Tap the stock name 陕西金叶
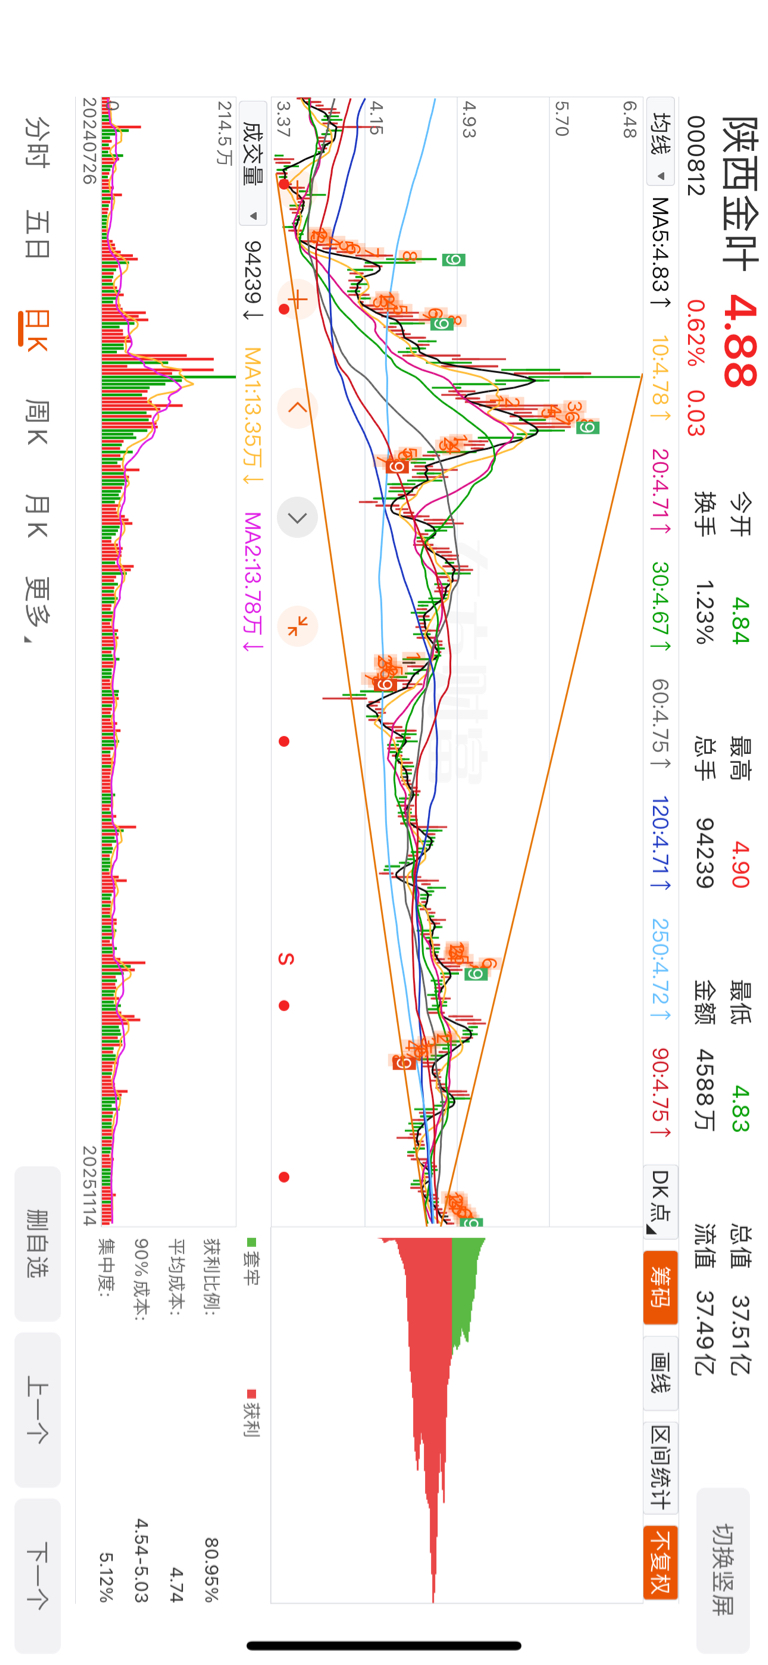Viewport: 768px width, 1665px height. (740, 193)
